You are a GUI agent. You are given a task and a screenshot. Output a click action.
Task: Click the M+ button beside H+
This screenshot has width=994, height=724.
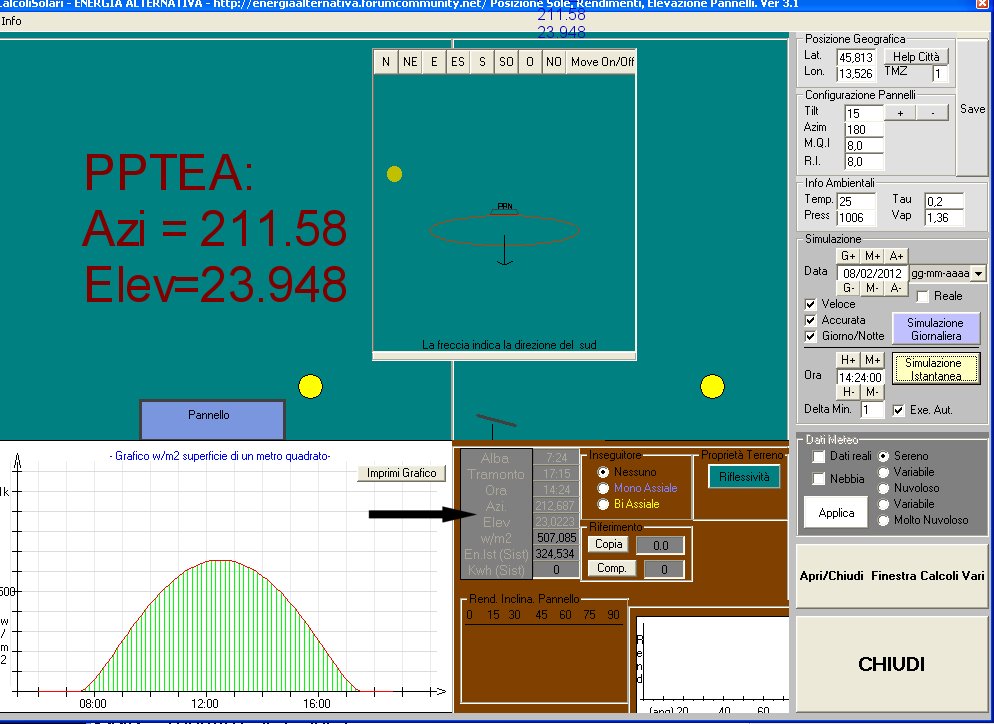(x=872, y=360)
